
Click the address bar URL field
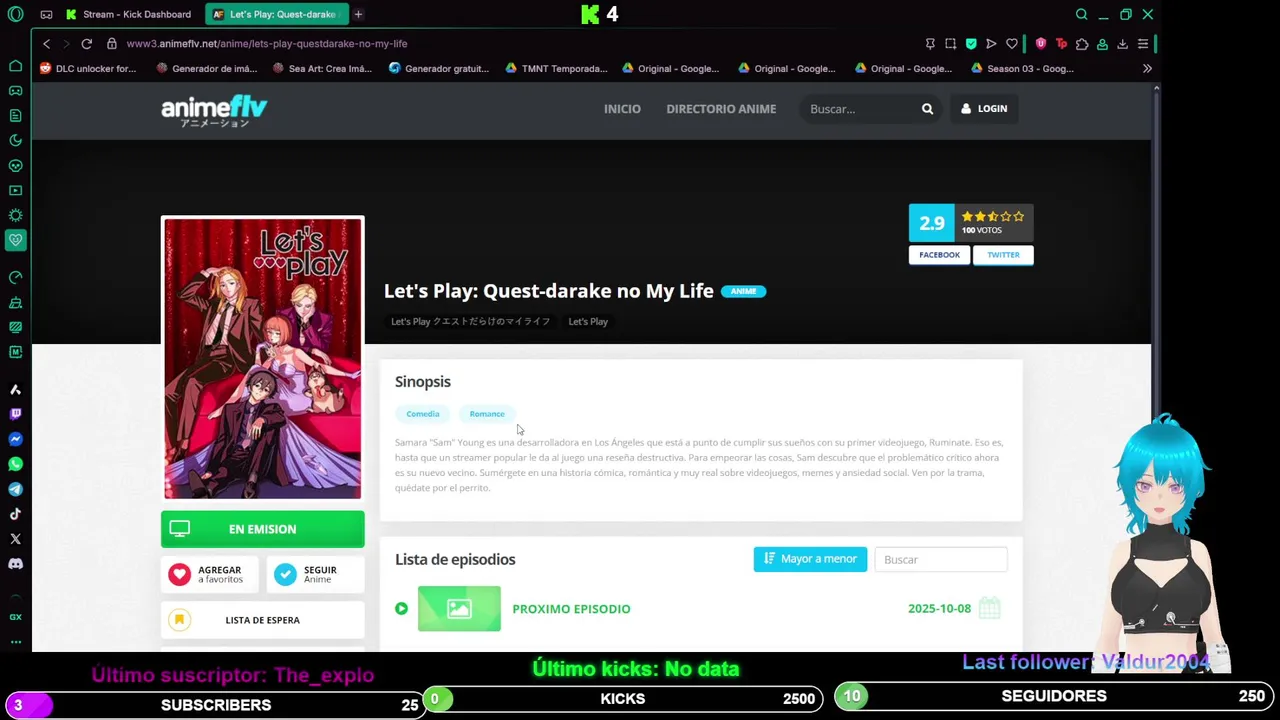510,44
